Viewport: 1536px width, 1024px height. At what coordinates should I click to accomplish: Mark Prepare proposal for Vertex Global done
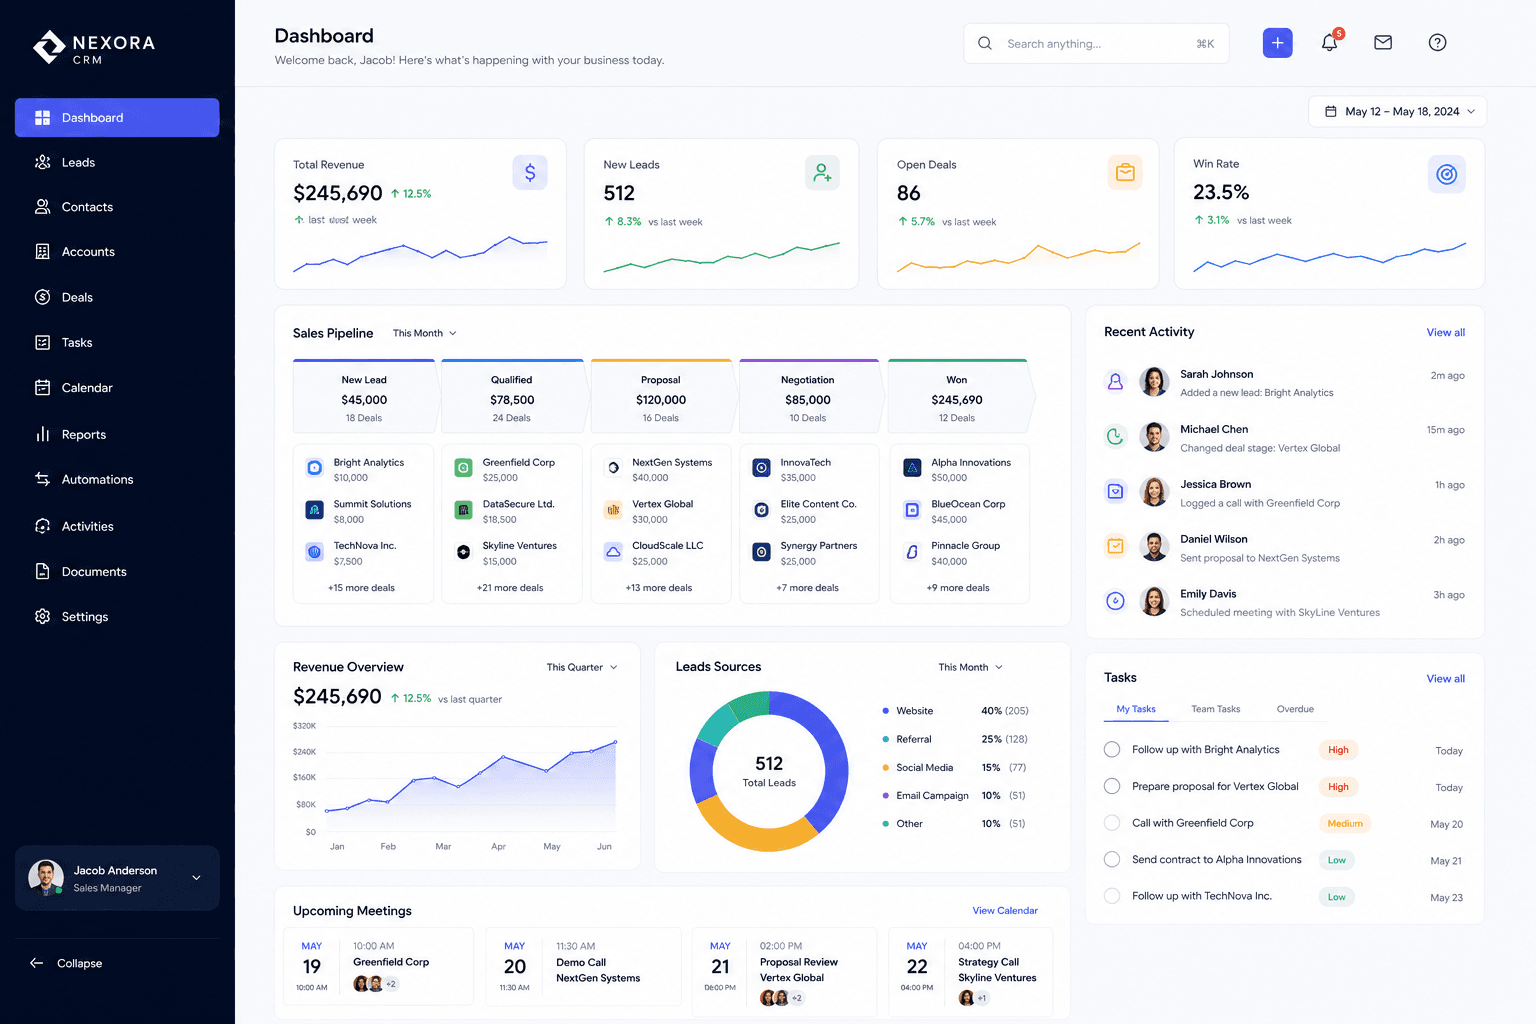point(1112,786)
